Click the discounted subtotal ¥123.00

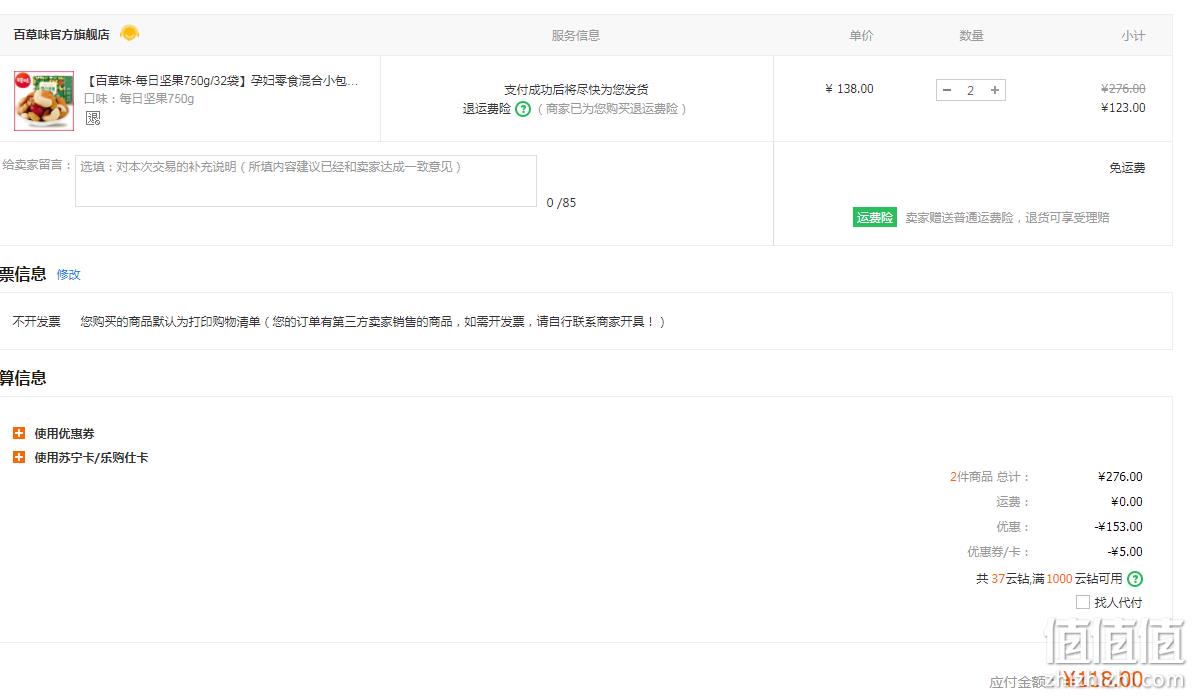tap(1123, 108)
